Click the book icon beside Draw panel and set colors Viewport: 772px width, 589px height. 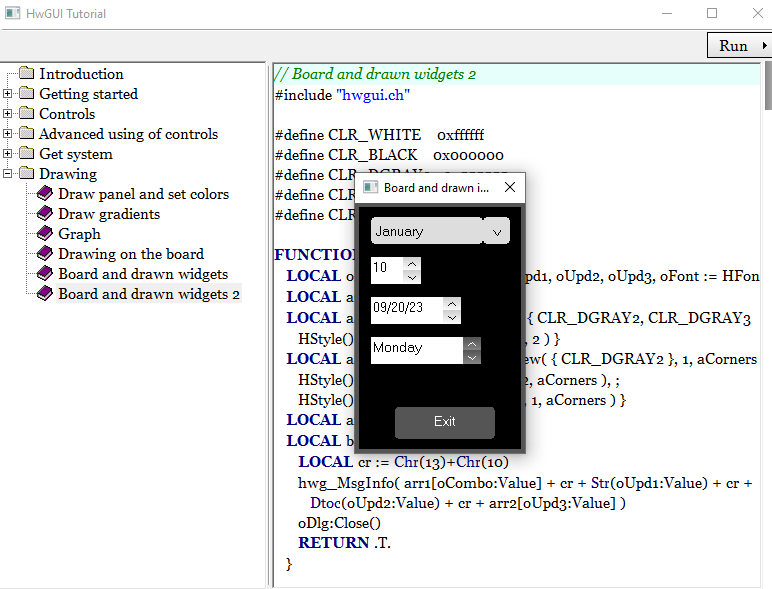(45, 194)
